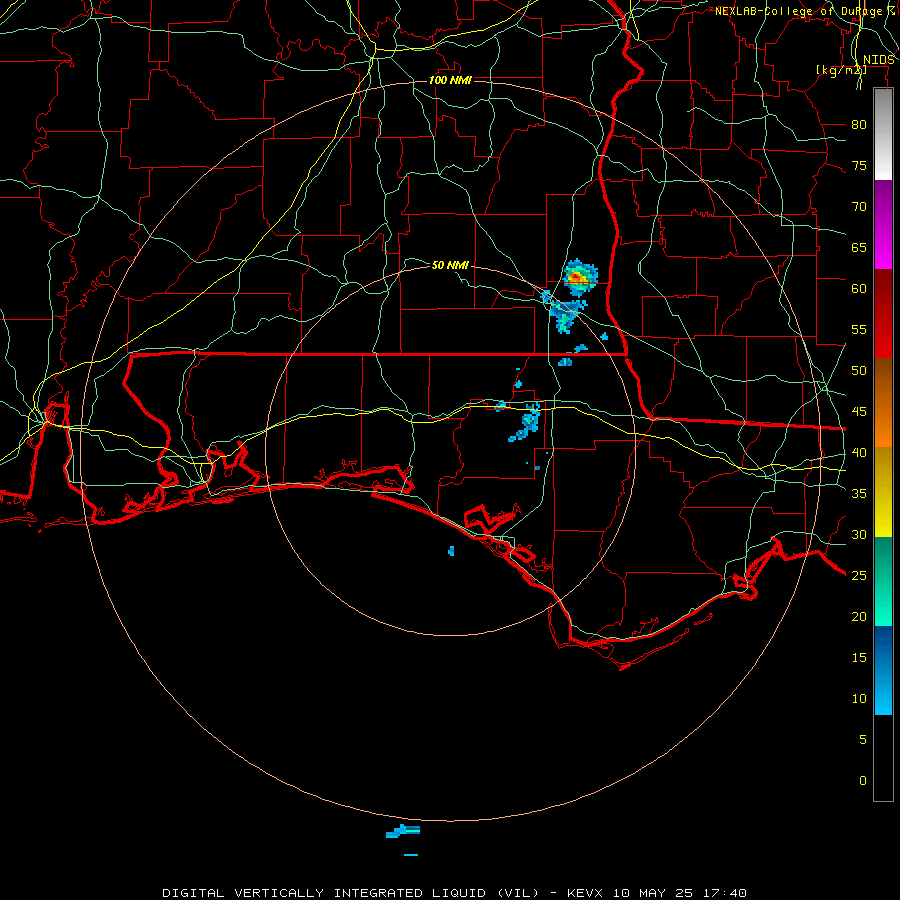The width and height of the screenshot is (900, 900).
Task: Select the magenta-purple segment of the color bar
Action: tap(883, 225)
